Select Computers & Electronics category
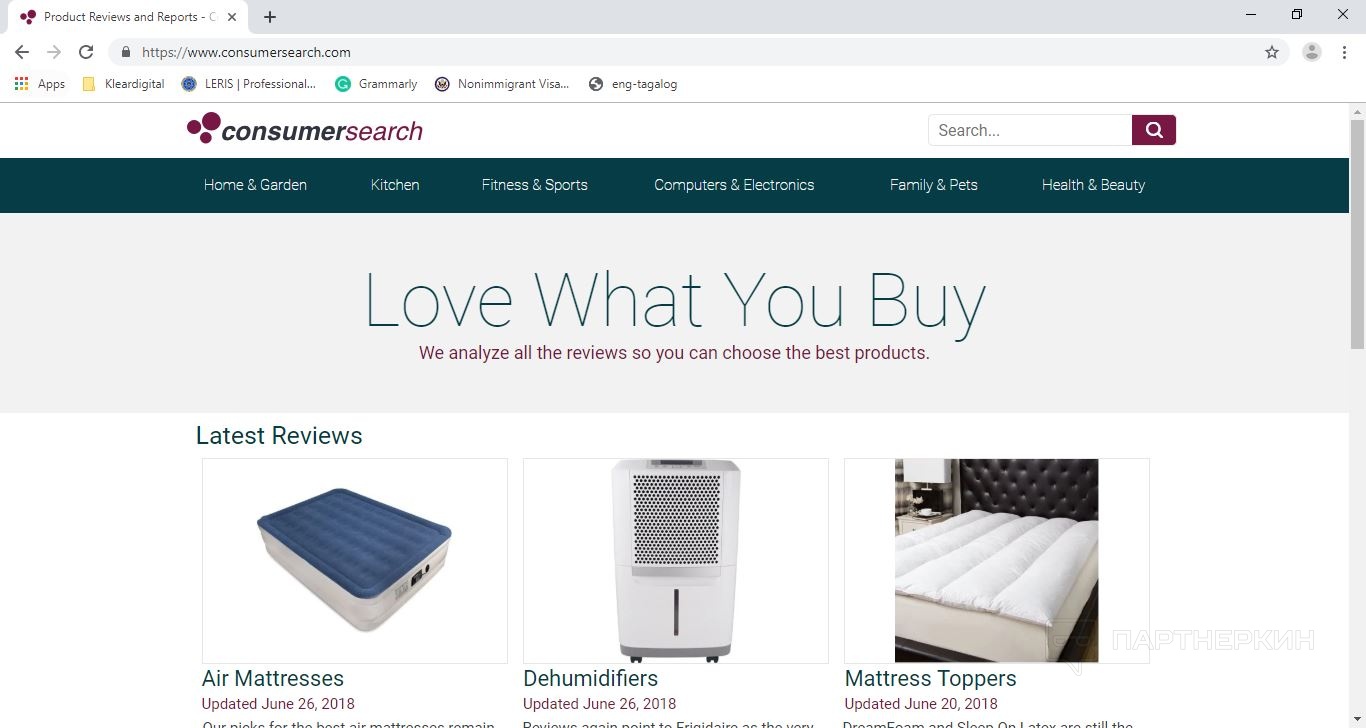 pyautogui.click(x=734, y=185)
